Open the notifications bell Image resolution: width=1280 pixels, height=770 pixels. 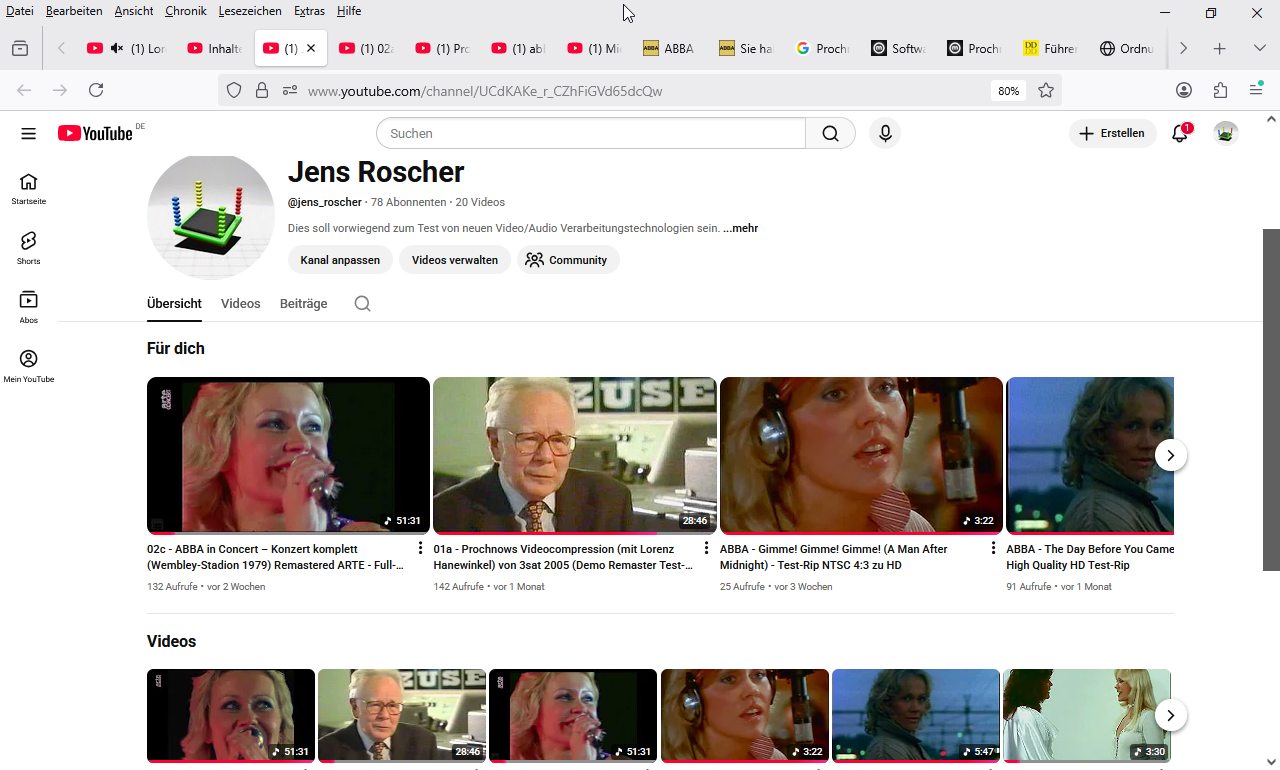pos(1180,134)
